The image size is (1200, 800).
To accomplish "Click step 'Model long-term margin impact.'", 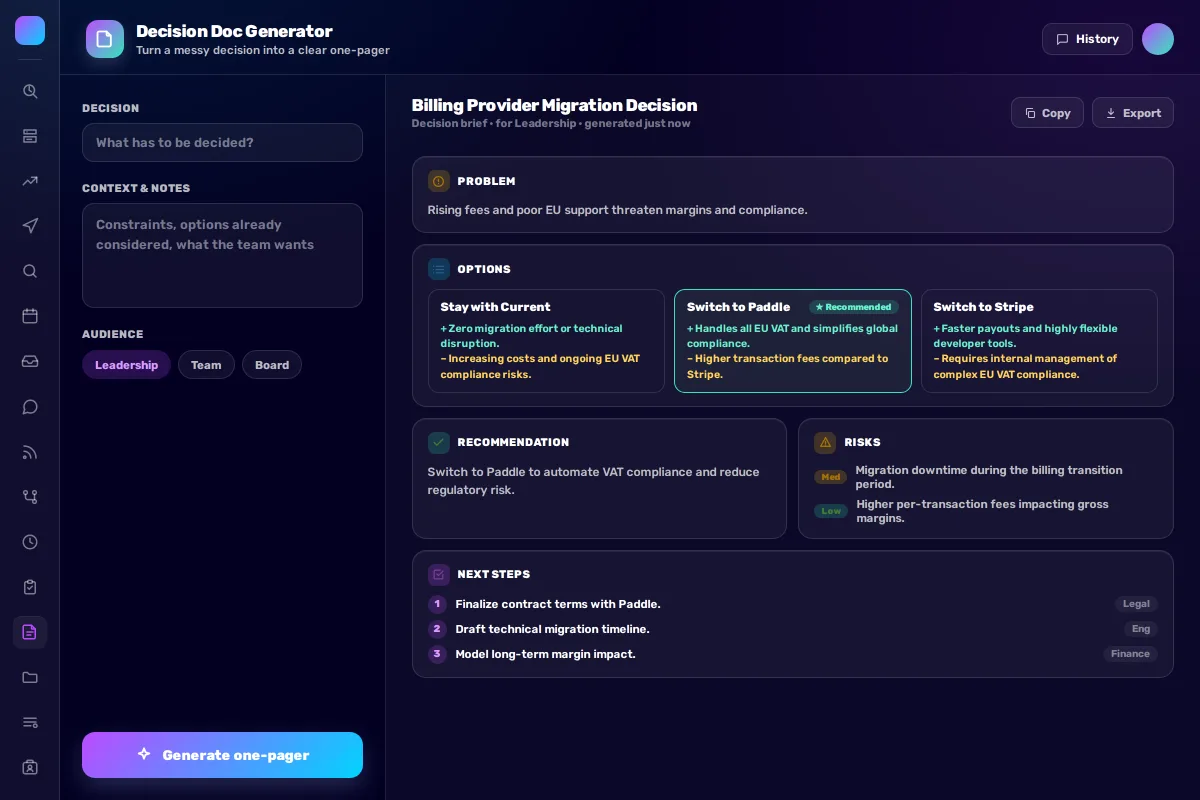I will pyautogui.click(x=545, y=654).
